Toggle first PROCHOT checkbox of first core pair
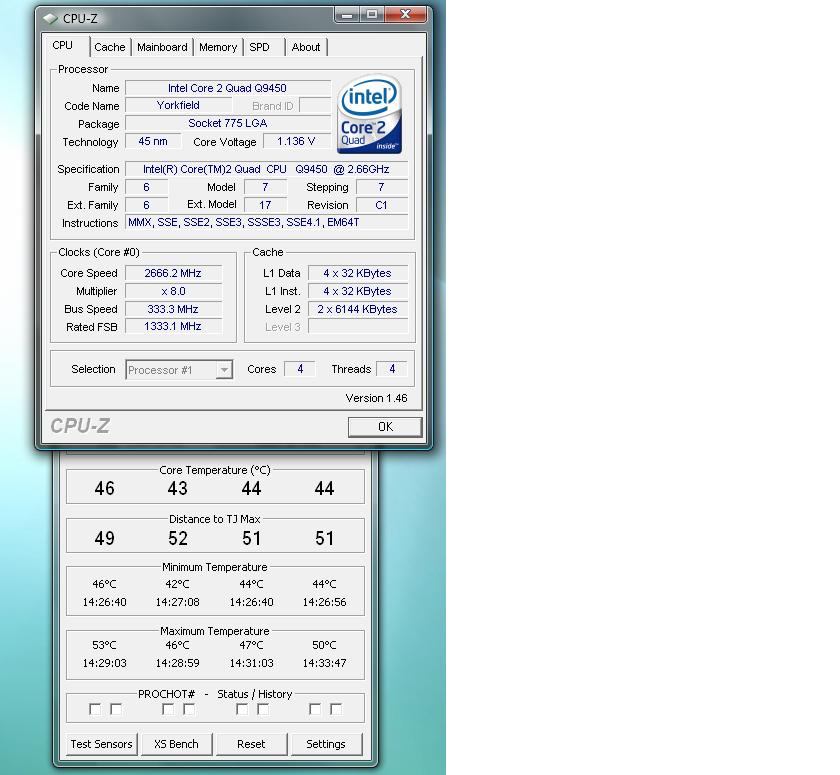This screenshot has height=775, width=840. [95, 709]
